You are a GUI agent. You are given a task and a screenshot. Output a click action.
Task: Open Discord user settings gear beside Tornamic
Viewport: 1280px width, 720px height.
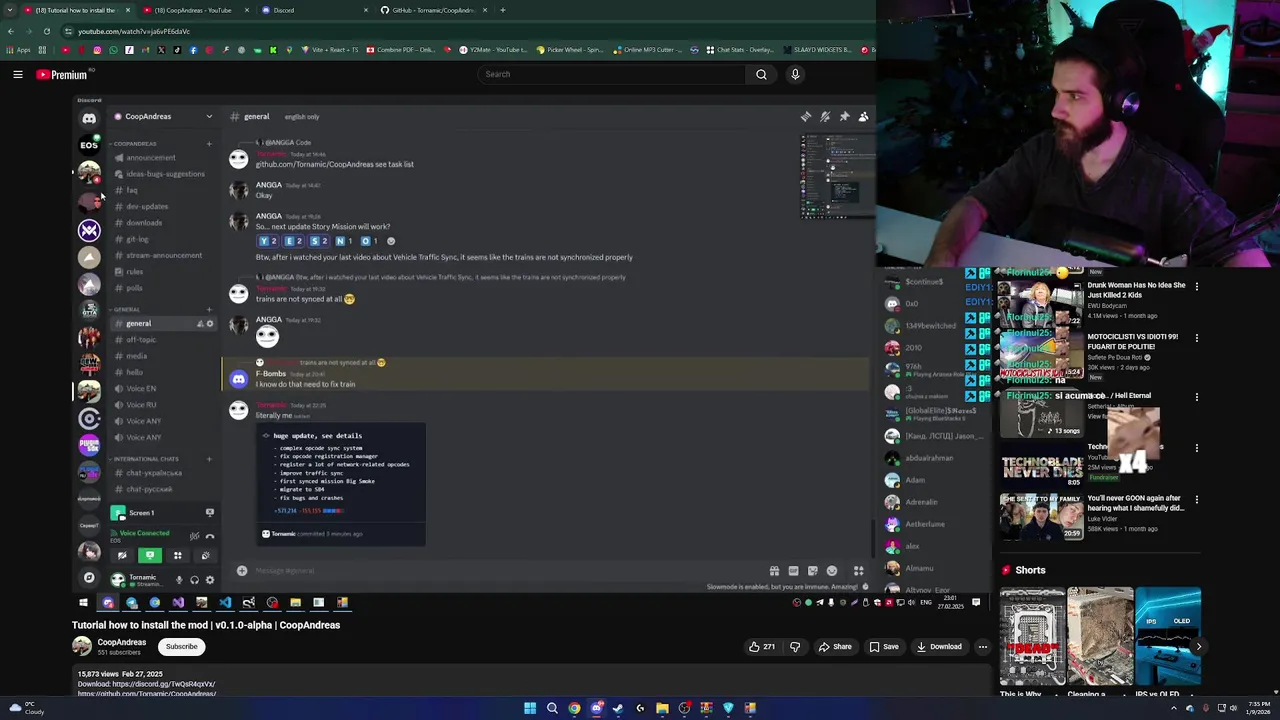(x=209, y=580)
